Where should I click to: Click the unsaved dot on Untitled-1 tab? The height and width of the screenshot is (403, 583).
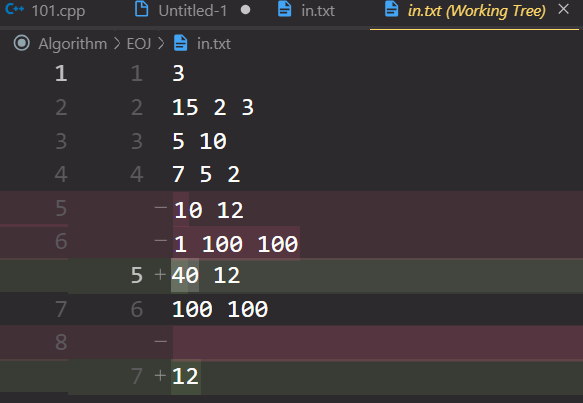click(245, 10)
